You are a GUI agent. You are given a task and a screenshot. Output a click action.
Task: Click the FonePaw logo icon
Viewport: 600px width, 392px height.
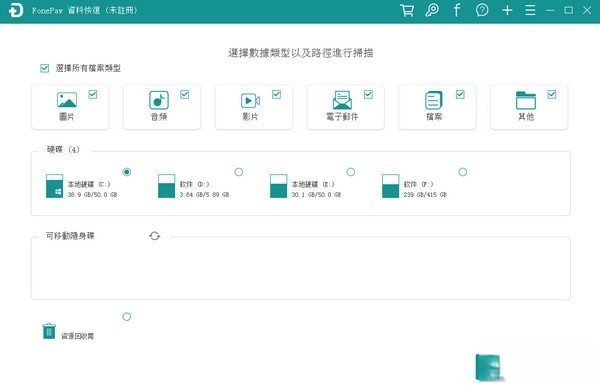point(16,10)
